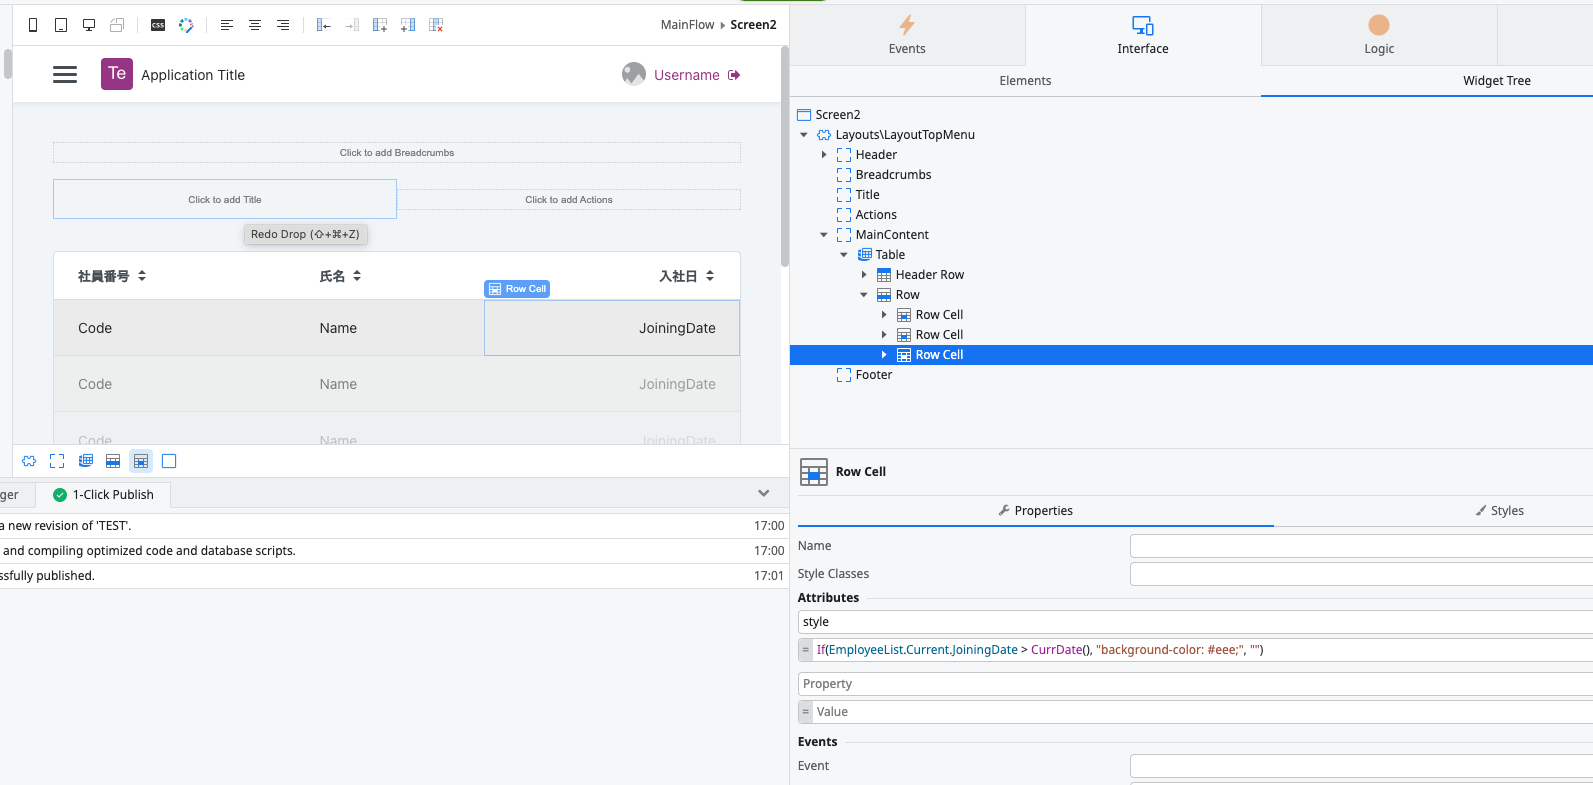Open the Interface layer tab
This screenshot has height=785, width=1593.
[1143, 35]
